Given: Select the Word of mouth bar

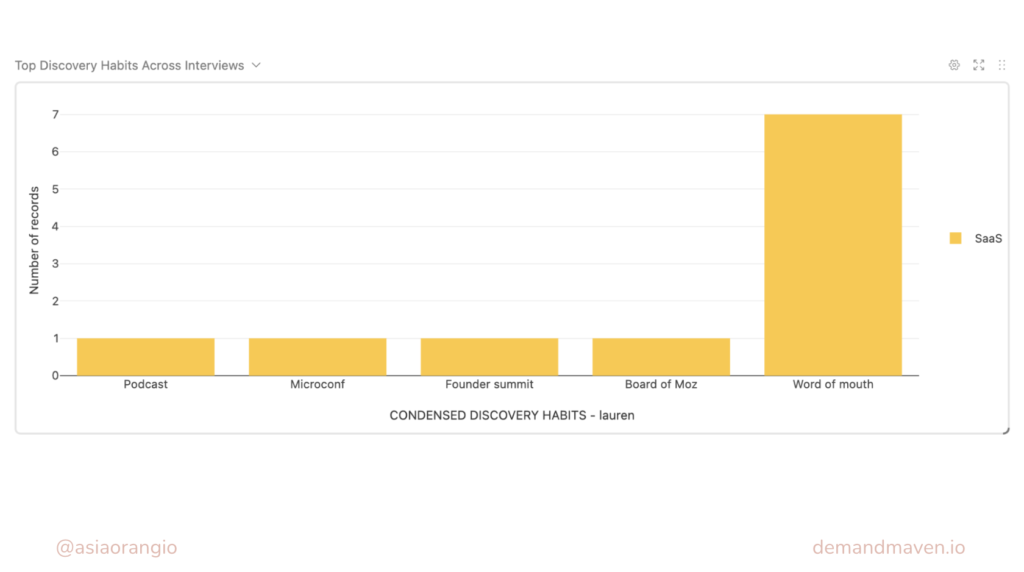Looking at the screenshot, I should click(x=833, y=245).
